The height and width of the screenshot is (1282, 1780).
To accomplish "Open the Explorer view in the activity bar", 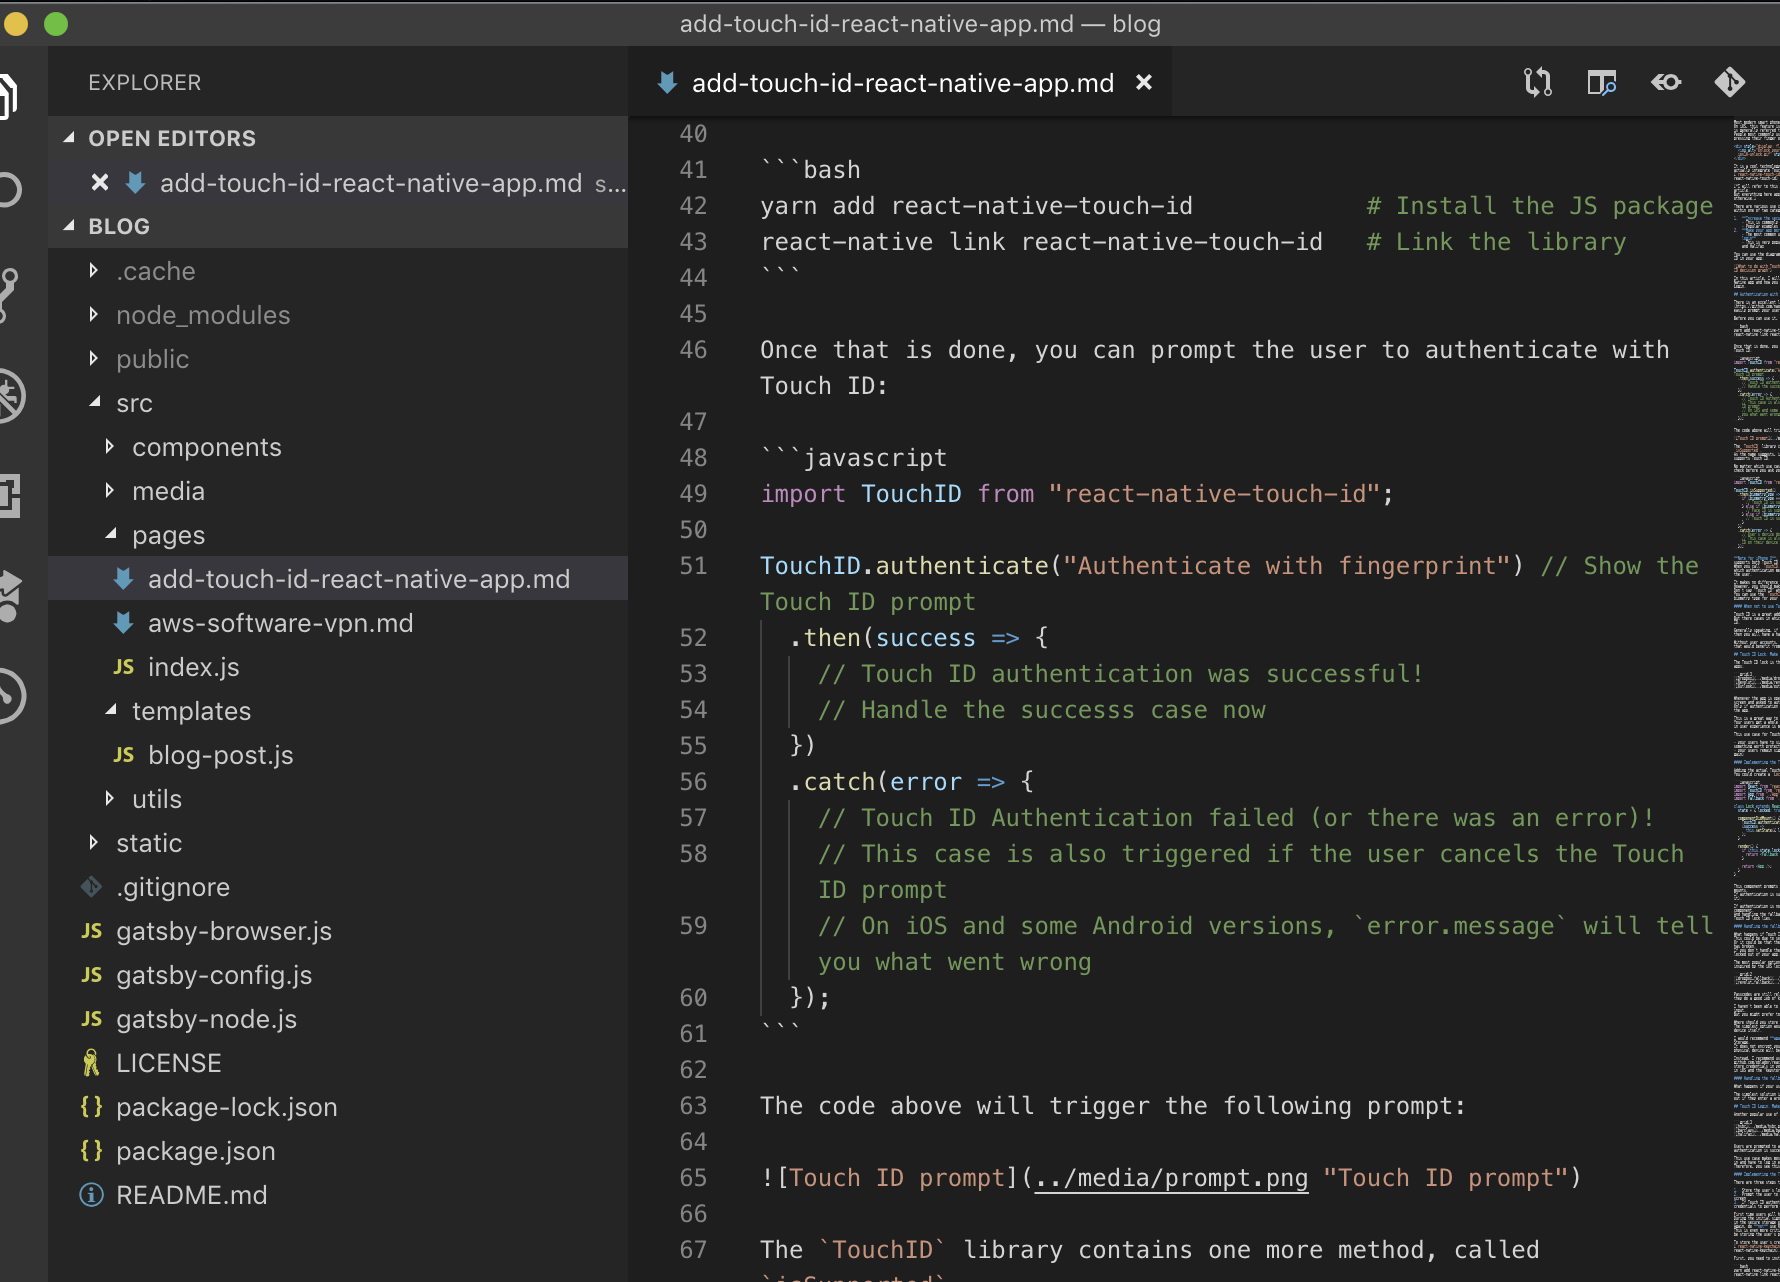I will pos(8,96).
